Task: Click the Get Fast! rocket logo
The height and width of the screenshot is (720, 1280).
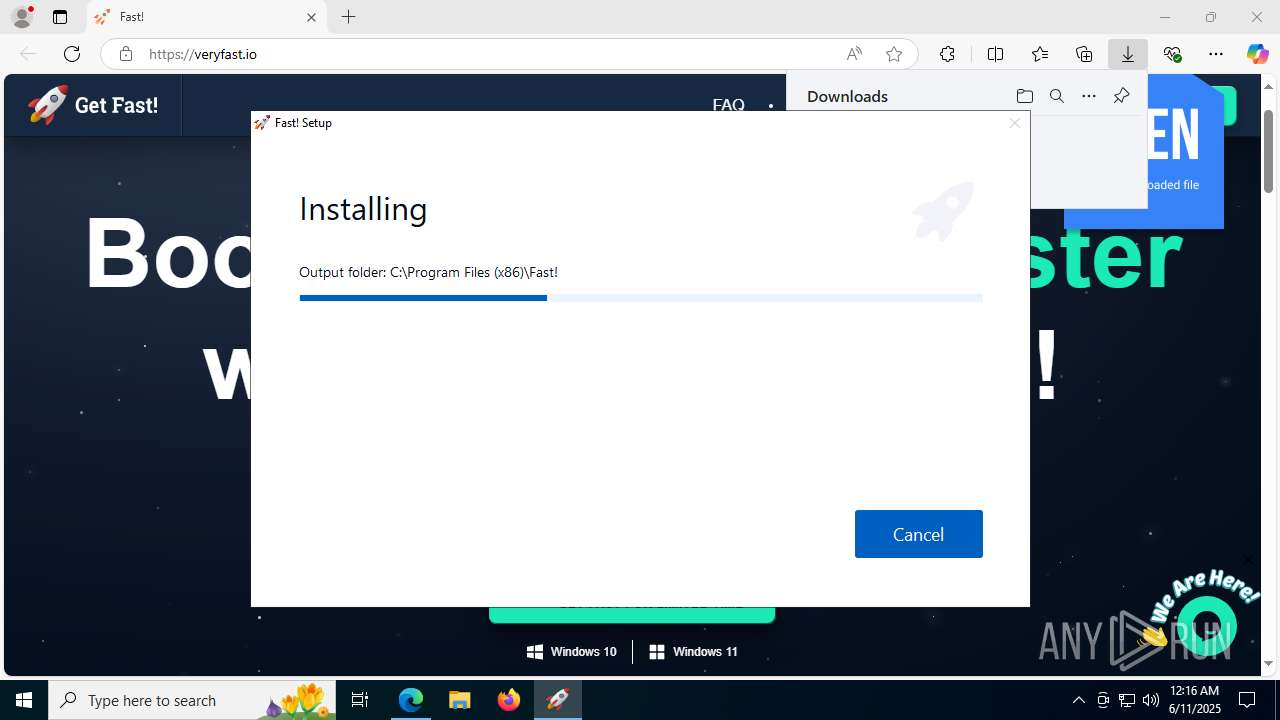Action: (x=93, y=104)
